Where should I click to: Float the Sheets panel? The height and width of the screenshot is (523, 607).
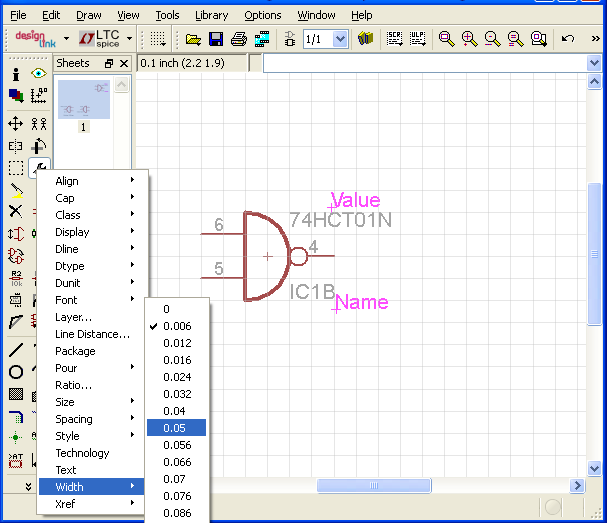(109, 63)
